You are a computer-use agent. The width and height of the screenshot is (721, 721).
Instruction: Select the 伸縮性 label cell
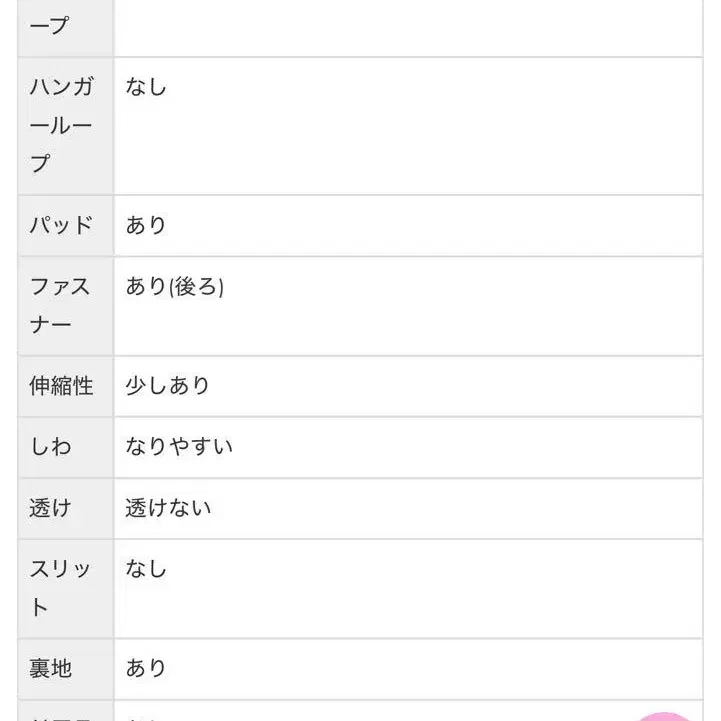(66, 386)
